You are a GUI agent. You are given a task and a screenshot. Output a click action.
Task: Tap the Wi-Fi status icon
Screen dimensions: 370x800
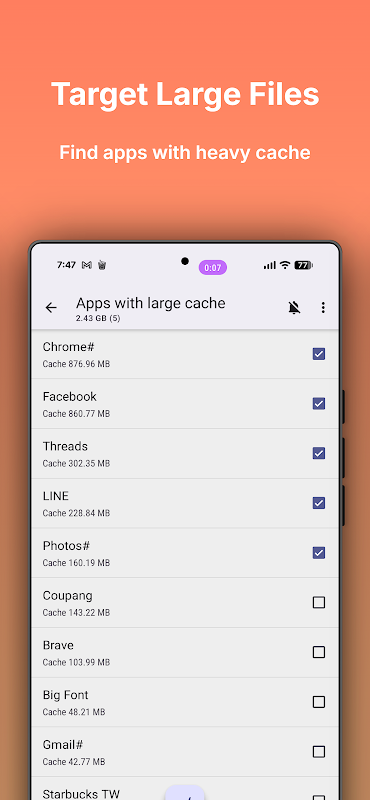click(285, 265)
